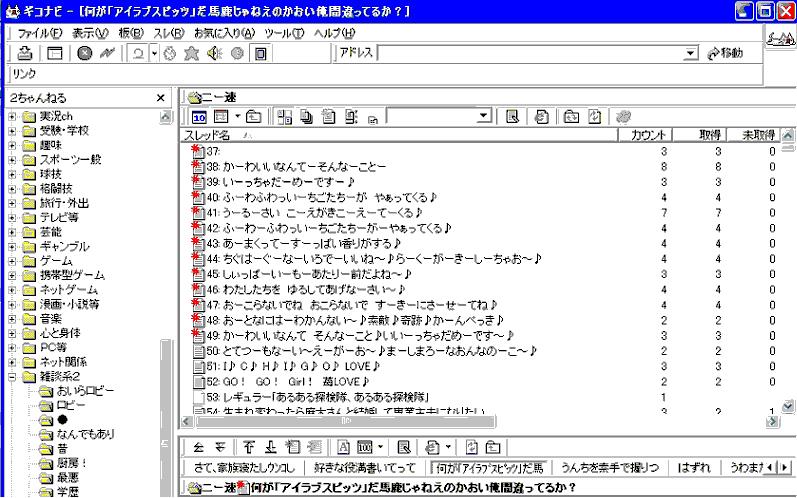The width and height of the screenshot is (797, 498).
Task: Open dropdown arrow beside calendar list icon
Action: pyautogui.click(x=237, y=117)
